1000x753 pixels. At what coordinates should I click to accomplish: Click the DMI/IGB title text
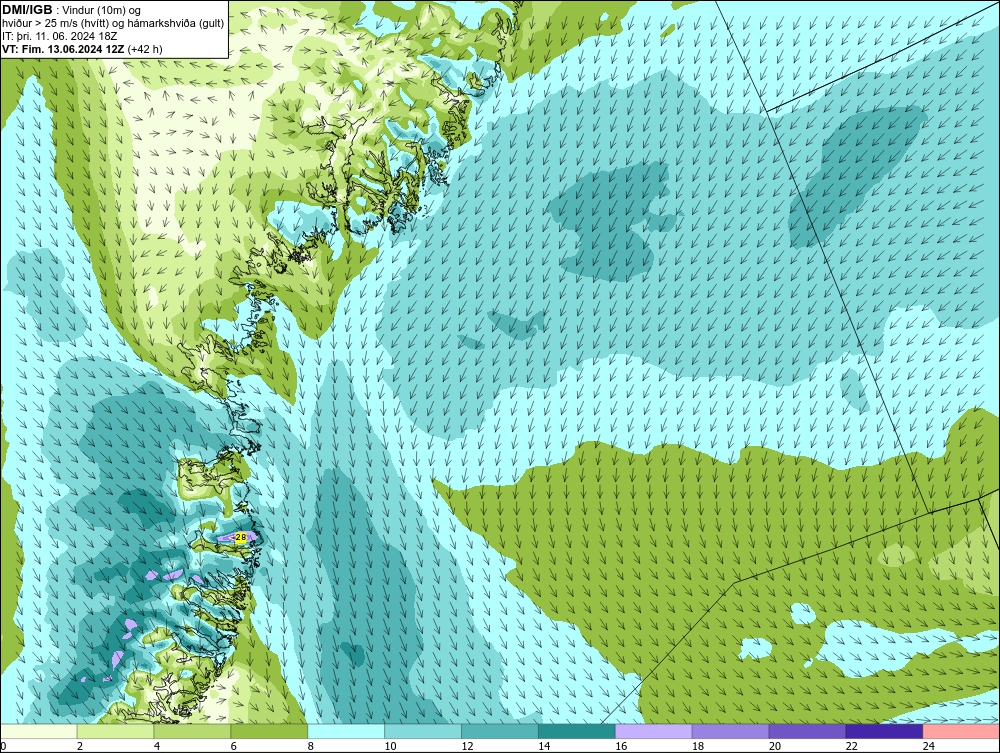click(x=27, y=10)
